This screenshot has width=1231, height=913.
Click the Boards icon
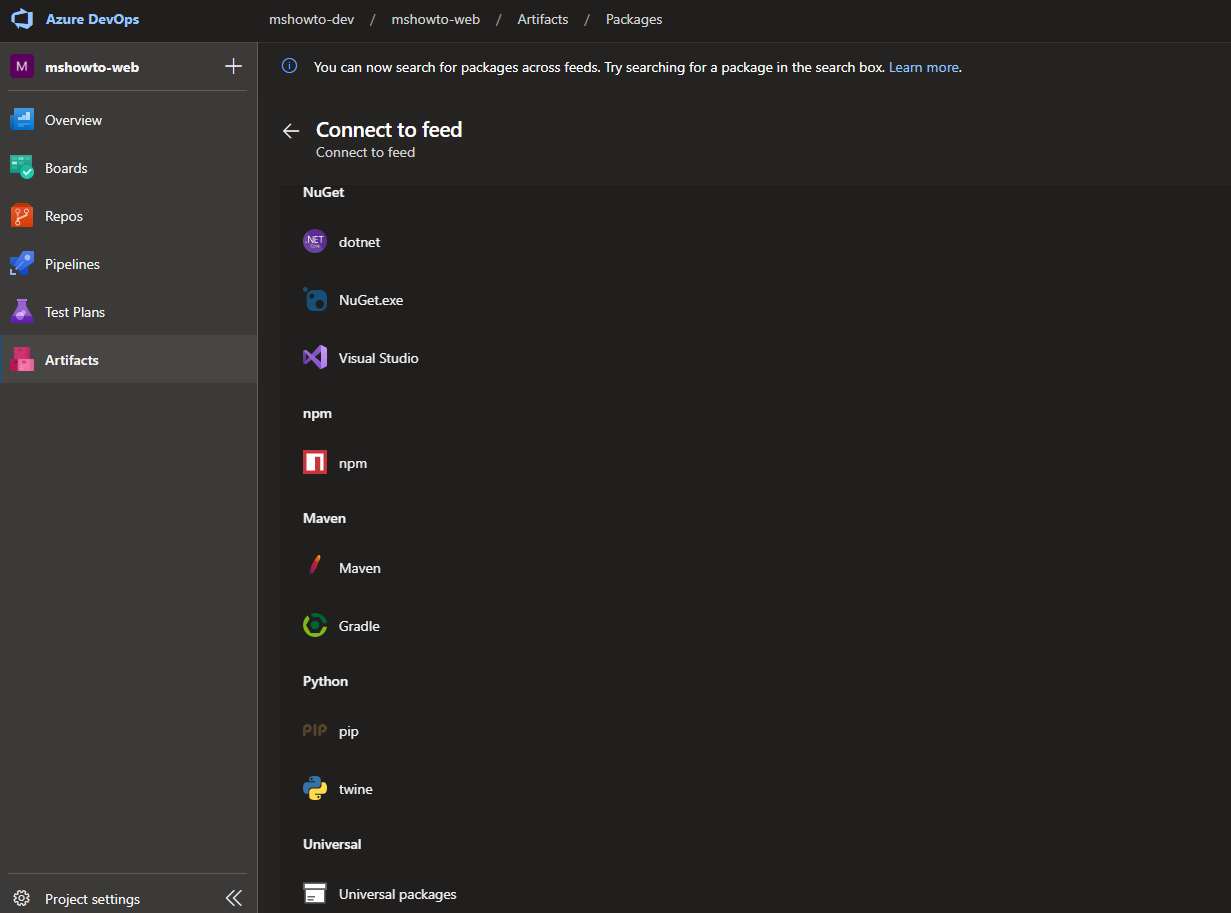[x=22, y=168]
